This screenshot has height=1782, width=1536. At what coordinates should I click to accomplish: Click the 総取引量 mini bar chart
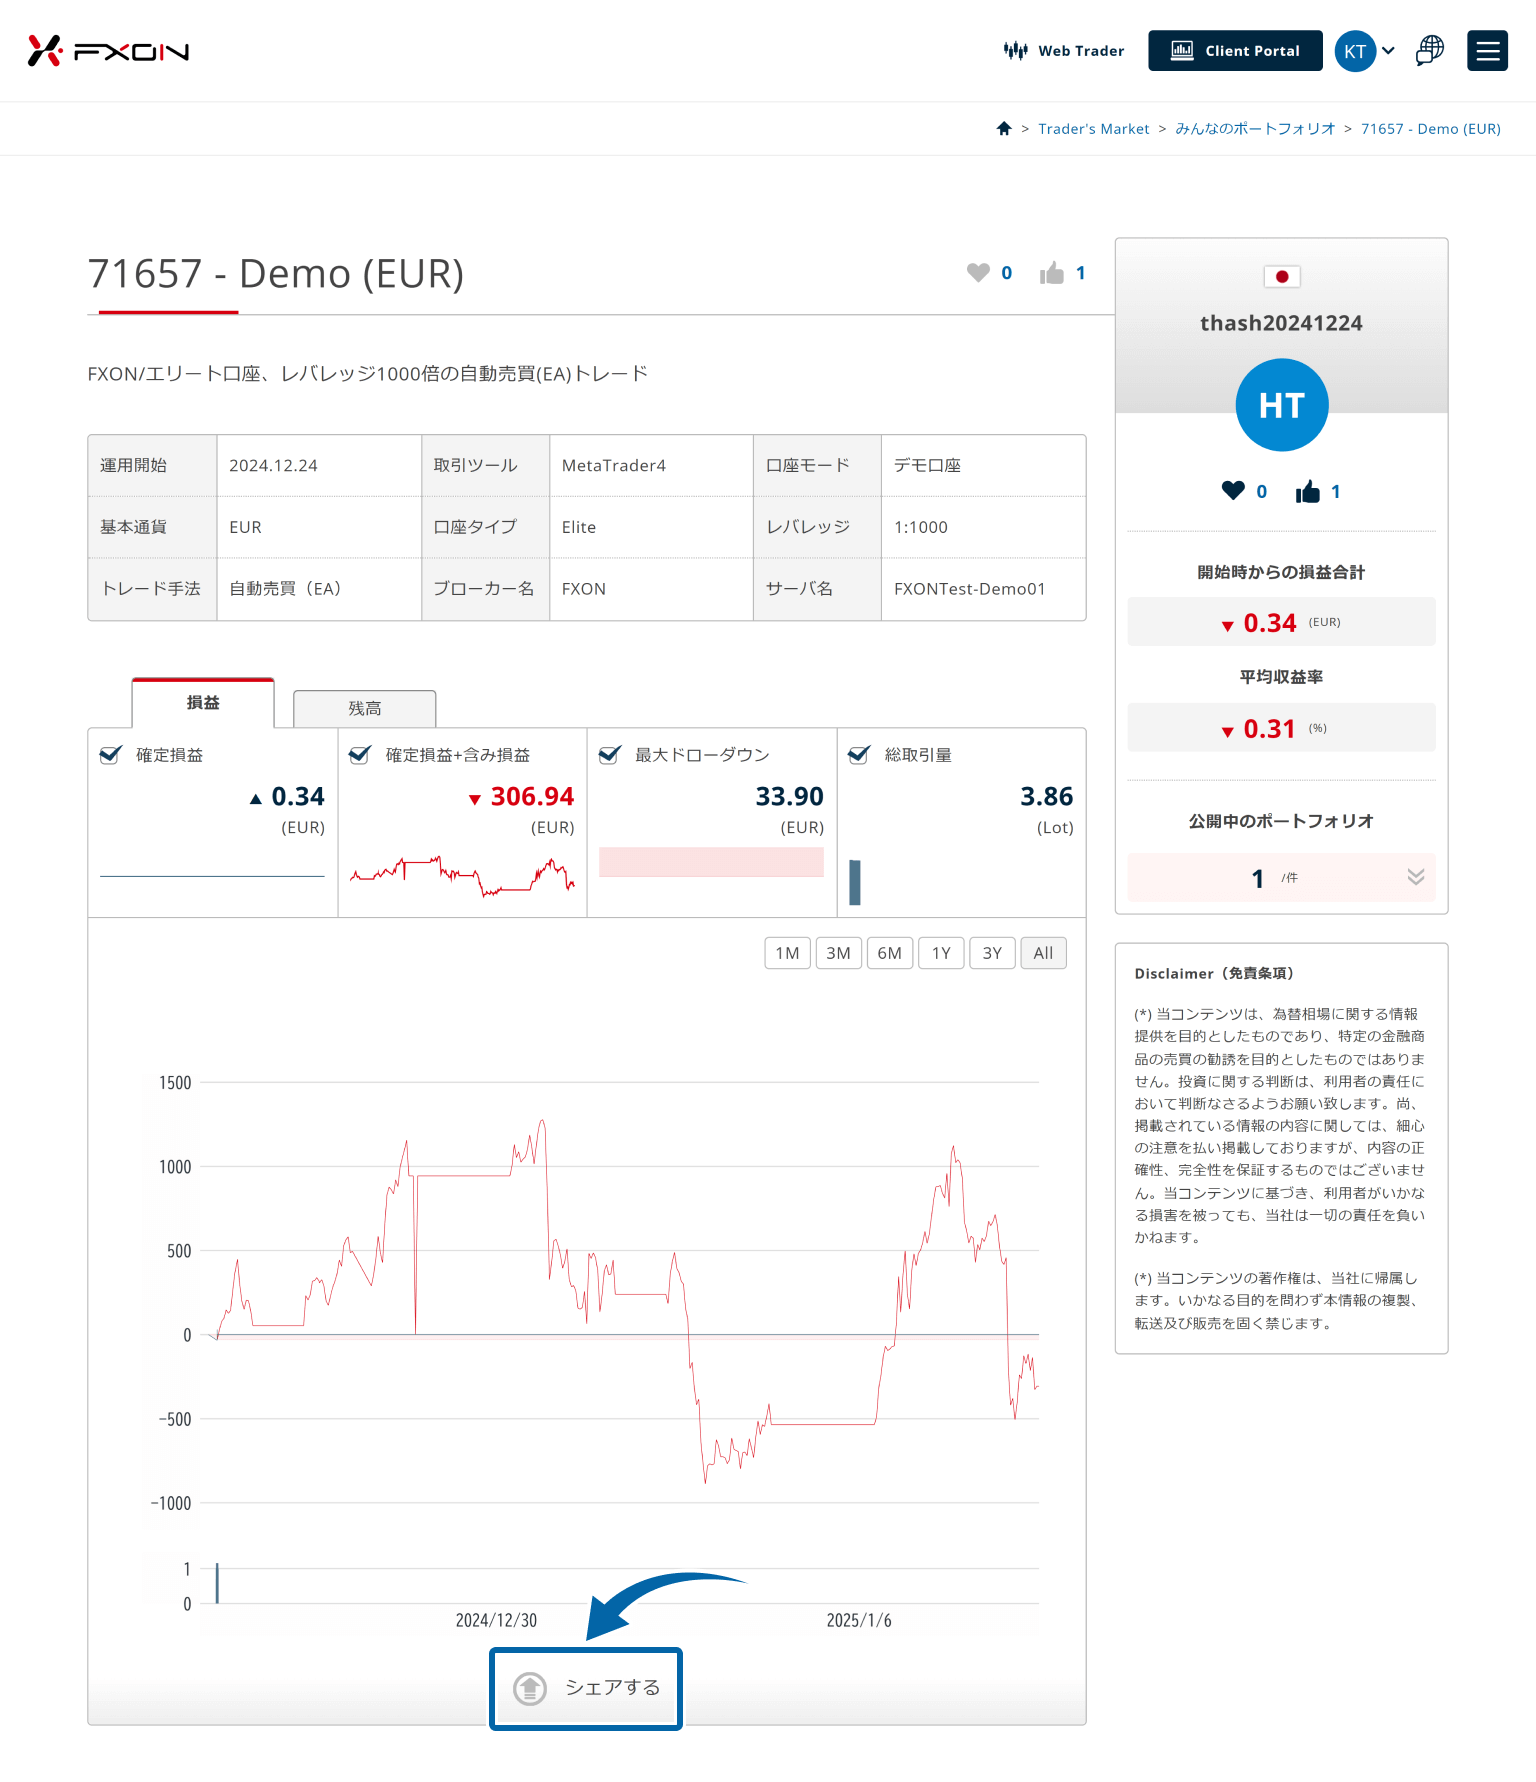[x=855, y=882]
